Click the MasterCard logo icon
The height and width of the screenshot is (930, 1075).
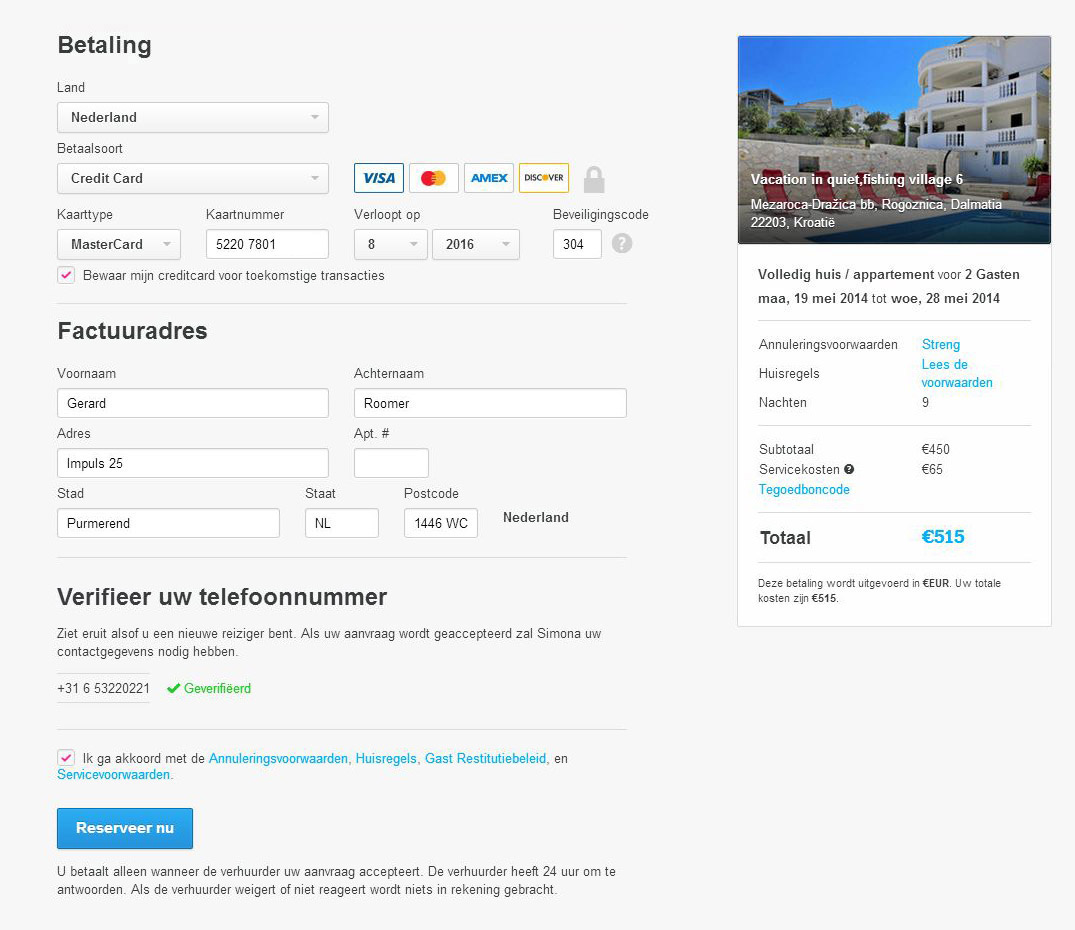[x=433, y=178]
